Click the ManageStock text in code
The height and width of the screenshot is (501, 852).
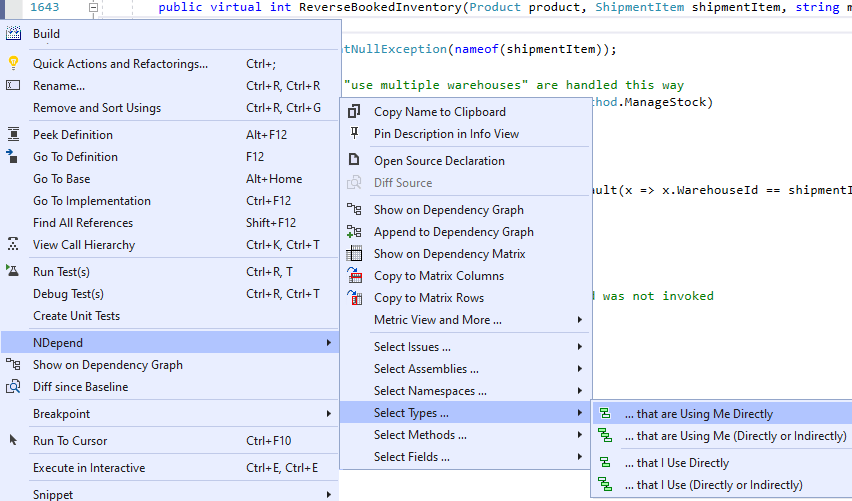point(665,102)
